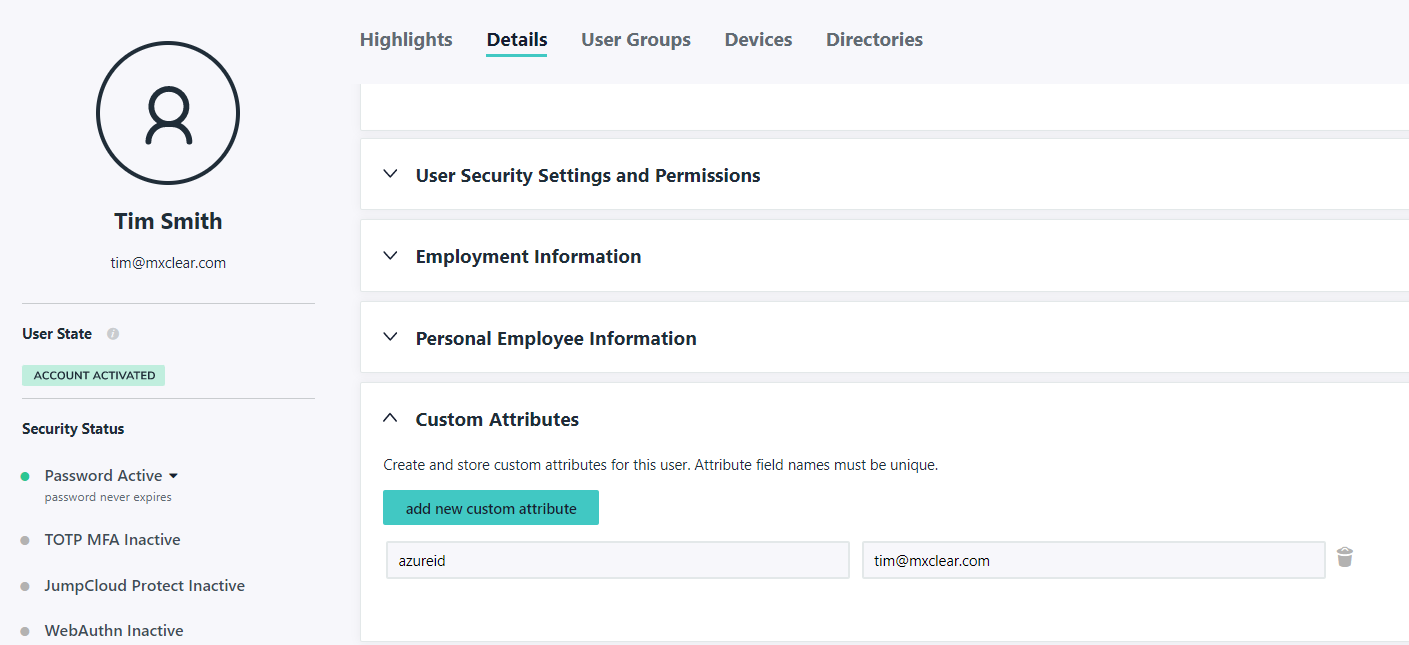Click the JumpCloud Protect Inactive status
This screenshot has height=645, width=1409.
coord(145,586)
